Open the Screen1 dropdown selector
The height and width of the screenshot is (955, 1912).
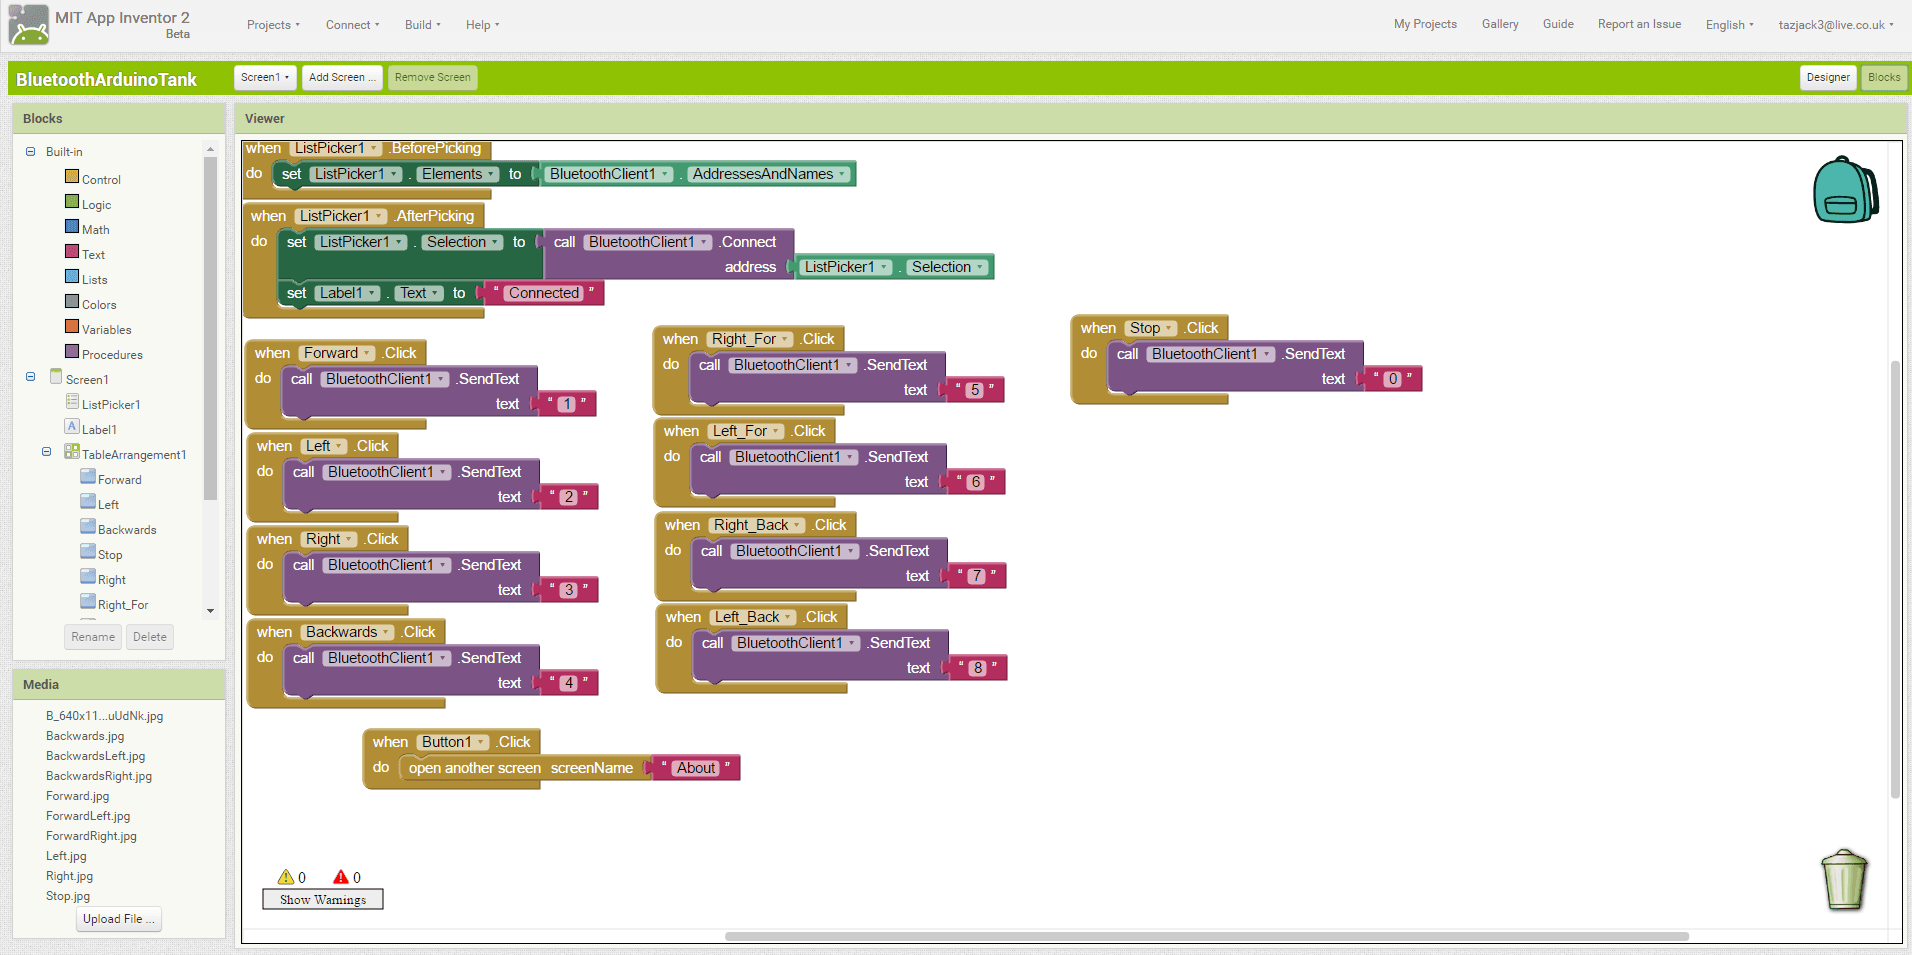click(265, 77)
